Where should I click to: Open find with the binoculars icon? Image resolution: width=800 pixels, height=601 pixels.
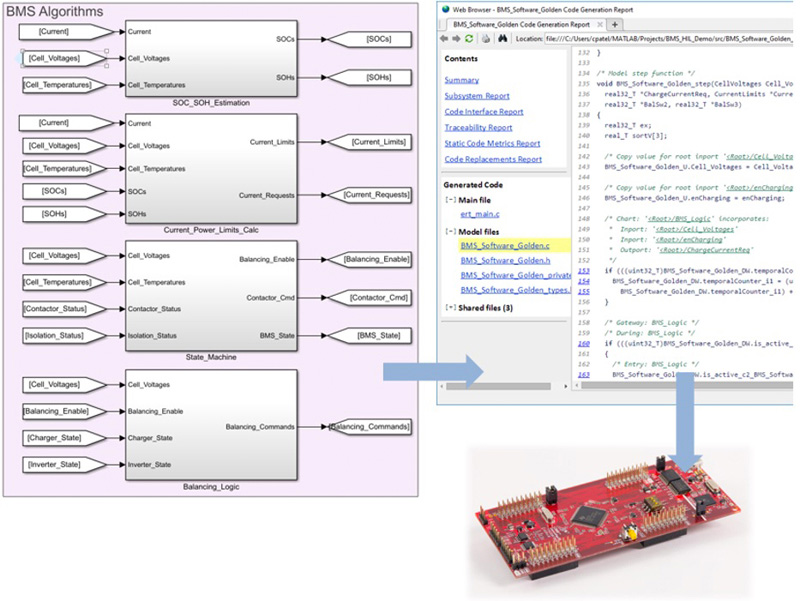501,40
